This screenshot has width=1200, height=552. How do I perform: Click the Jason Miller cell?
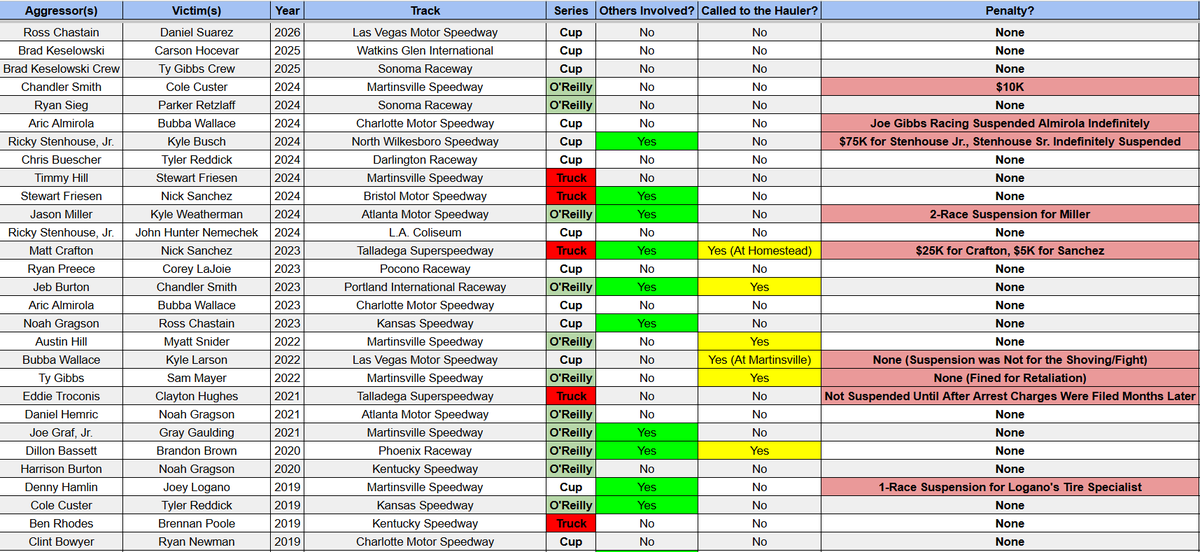point(61,214)
